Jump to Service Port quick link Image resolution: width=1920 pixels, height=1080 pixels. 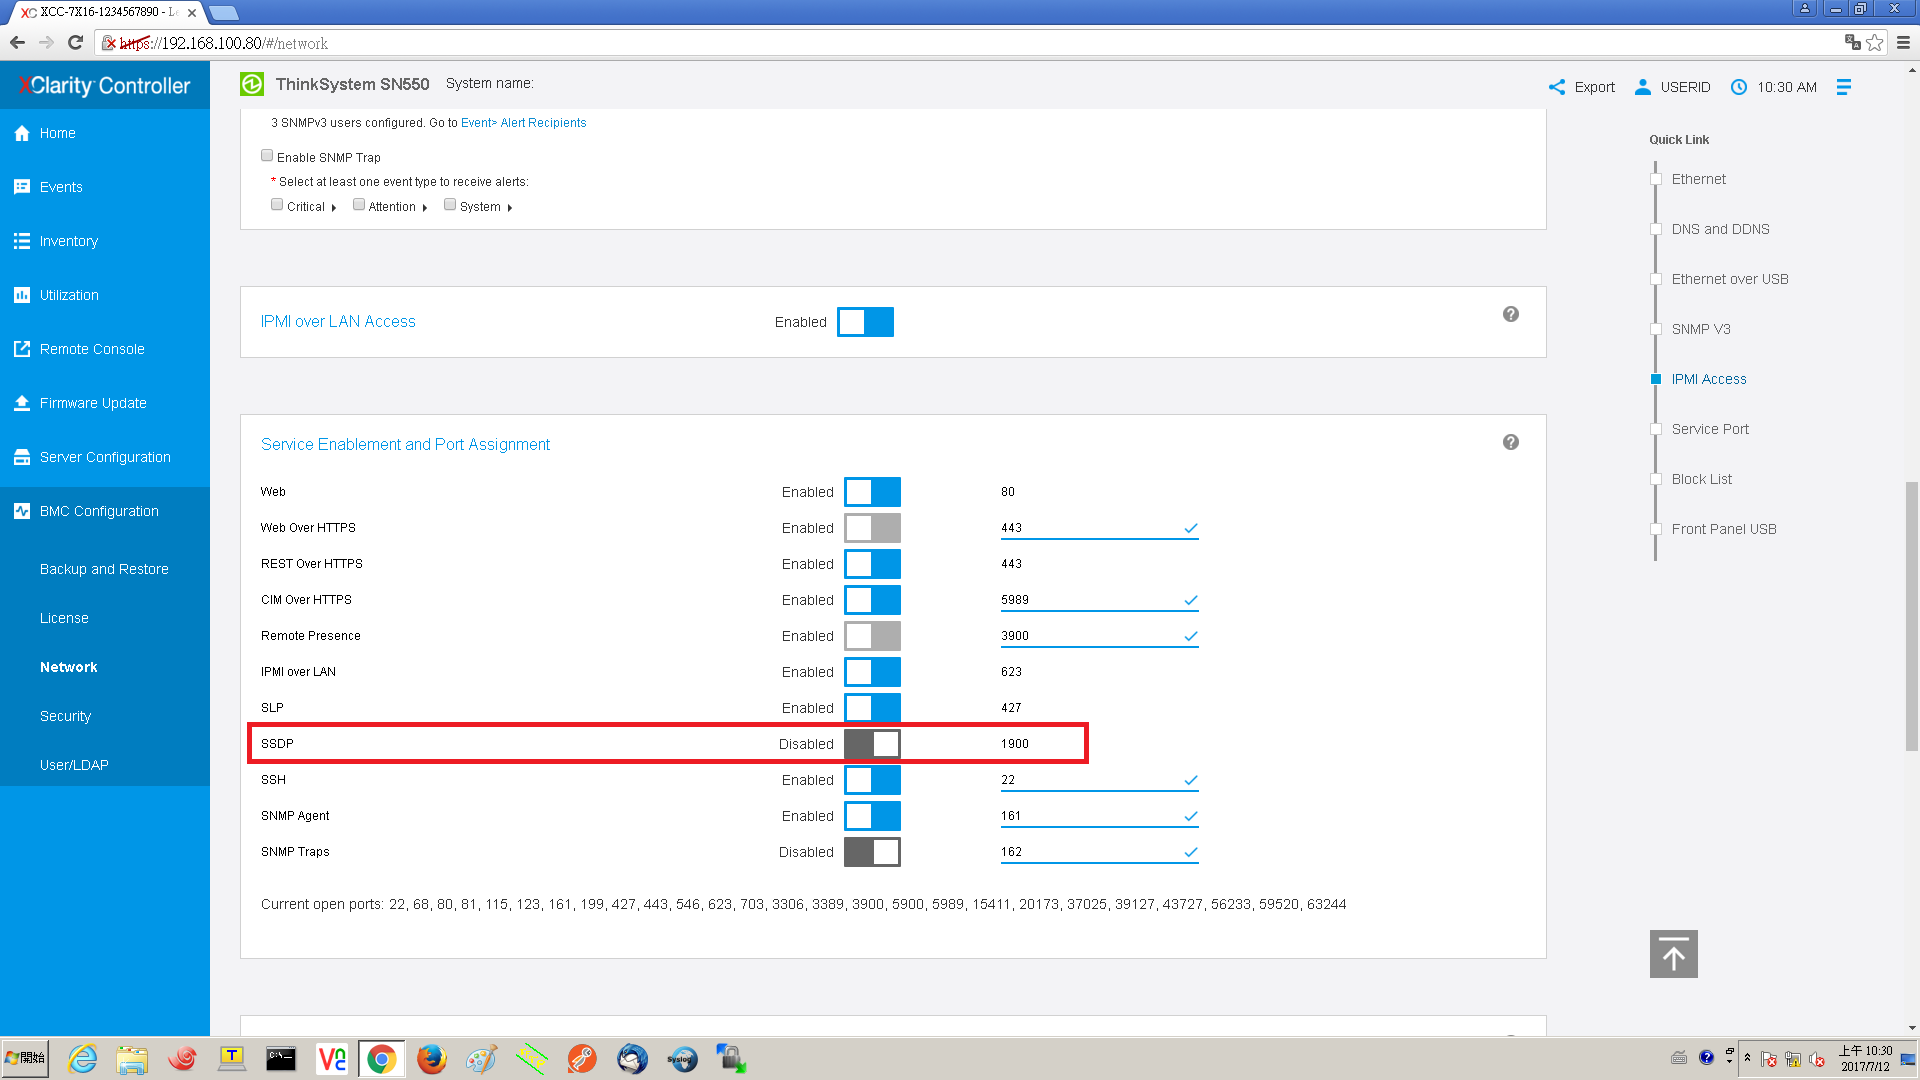point(1710,429)
